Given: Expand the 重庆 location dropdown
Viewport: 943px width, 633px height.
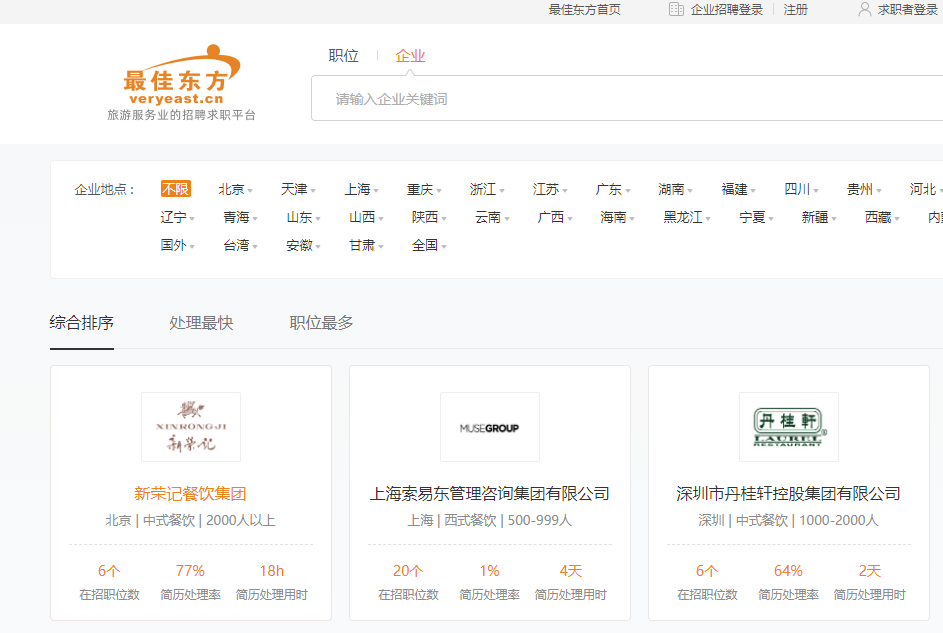Looking at the screenshot, I should tap(424, 189).
